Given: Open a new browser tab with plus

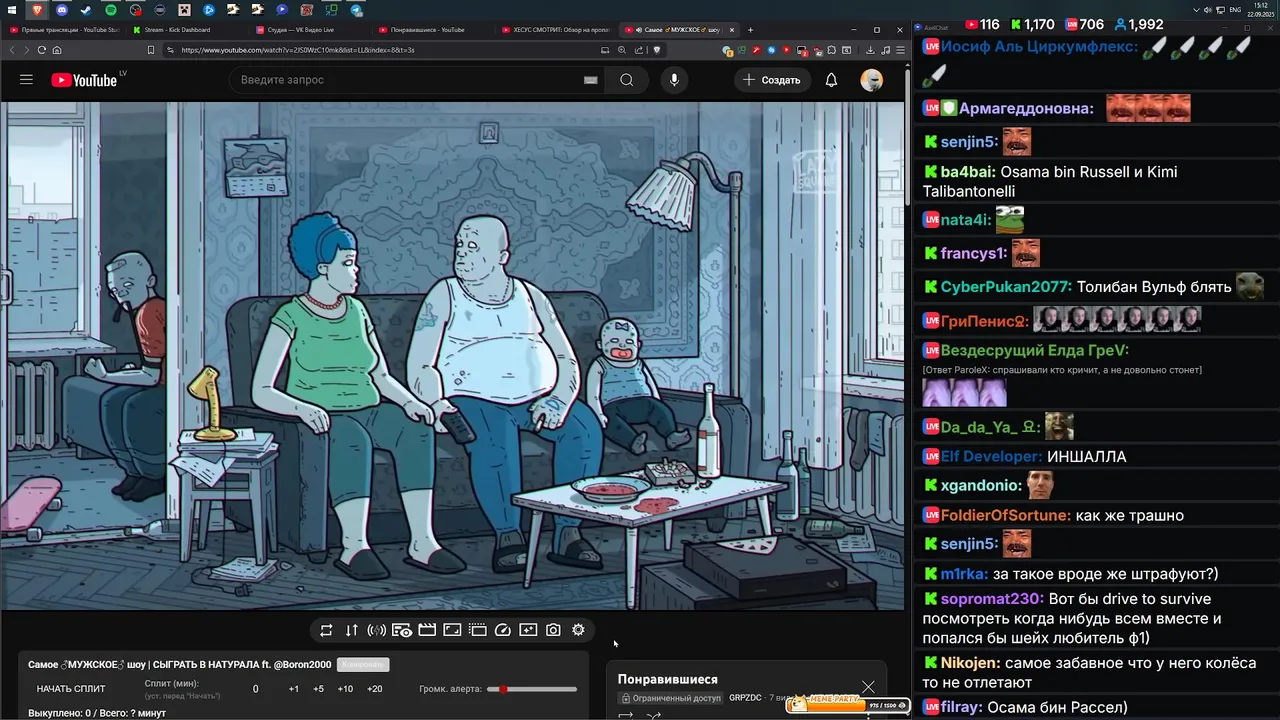Looking at the screenshot, I should point(751,30).
